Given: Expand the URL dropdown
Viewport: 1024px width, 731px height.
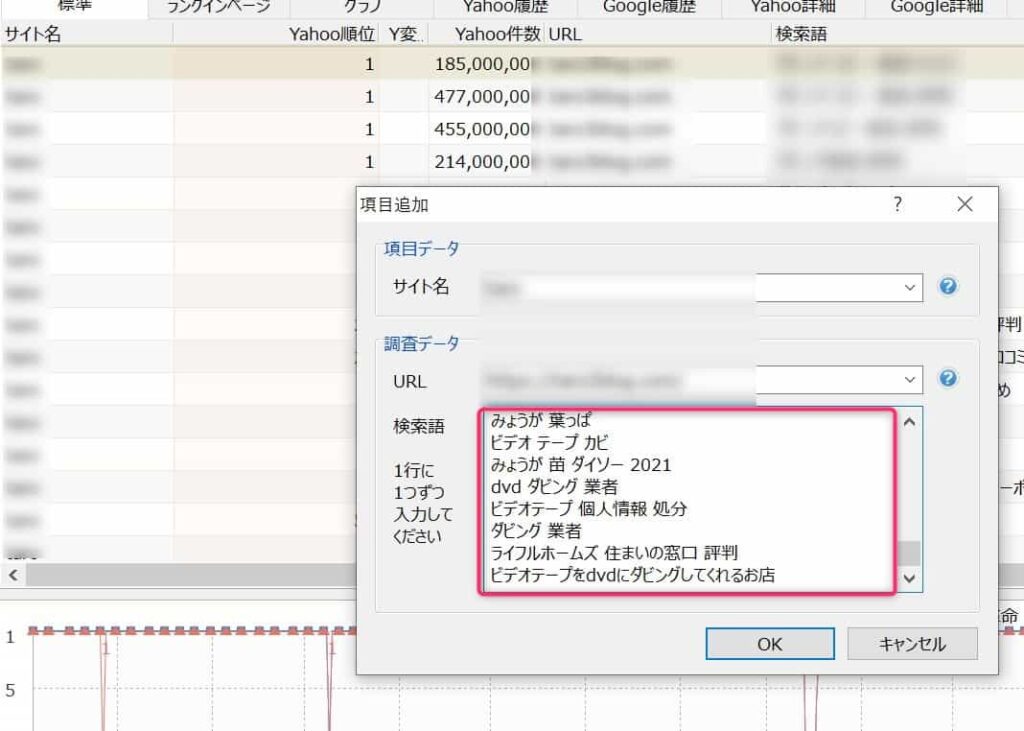Looking at the screenshot, I should click(909, 380).
